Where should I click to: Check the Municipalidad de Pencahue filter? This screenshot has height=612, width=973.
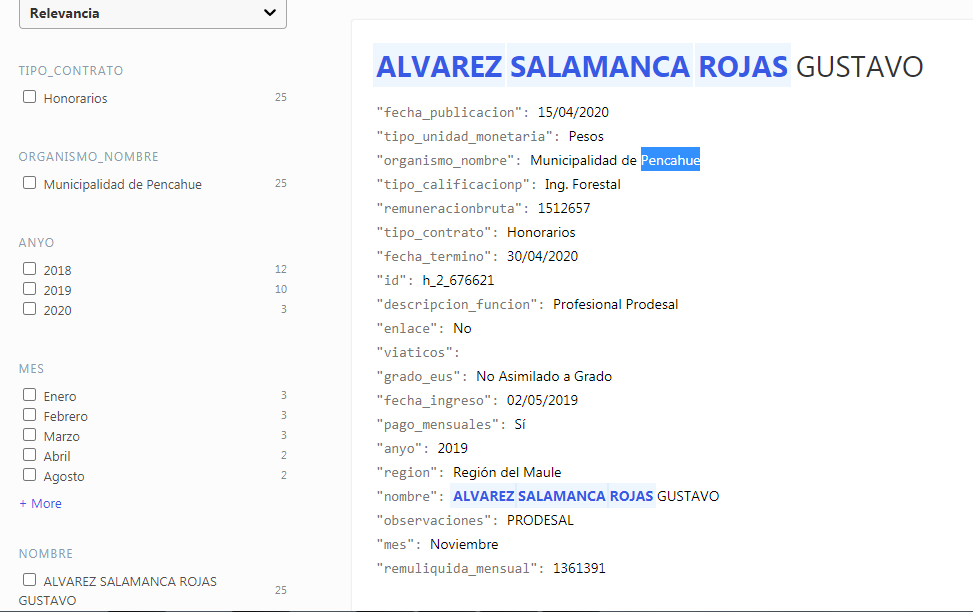[x=29, y=183]
